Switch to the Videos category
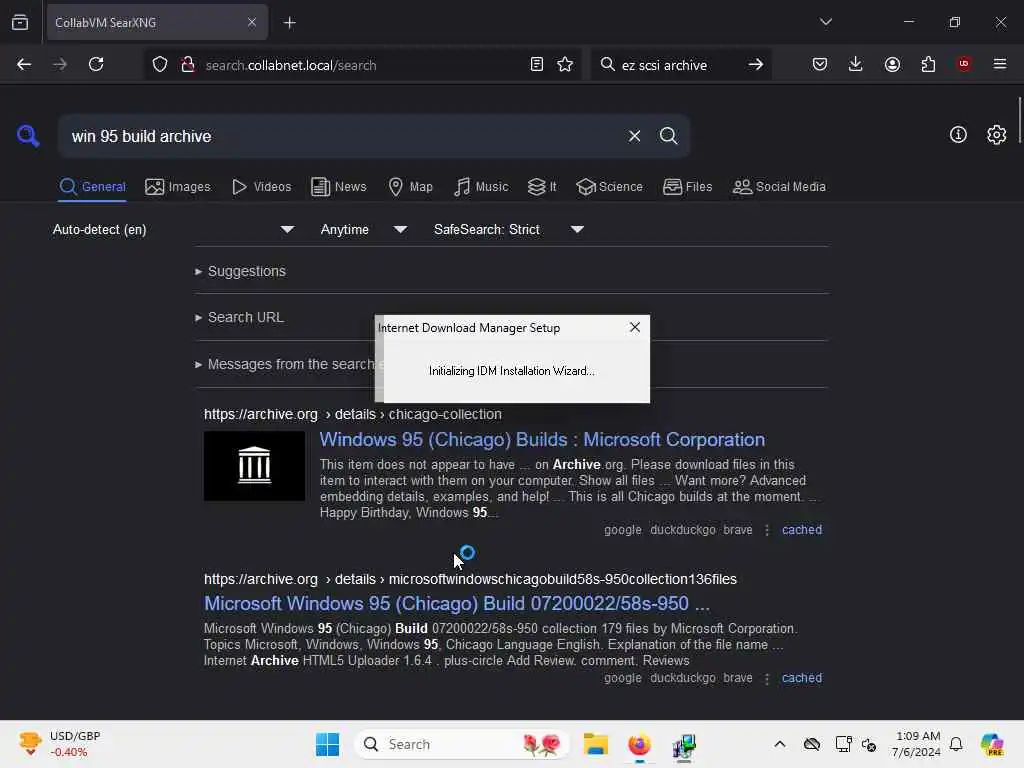This screenshot has width=1024, height=768. pyautogui.click(x=262, y=187)
